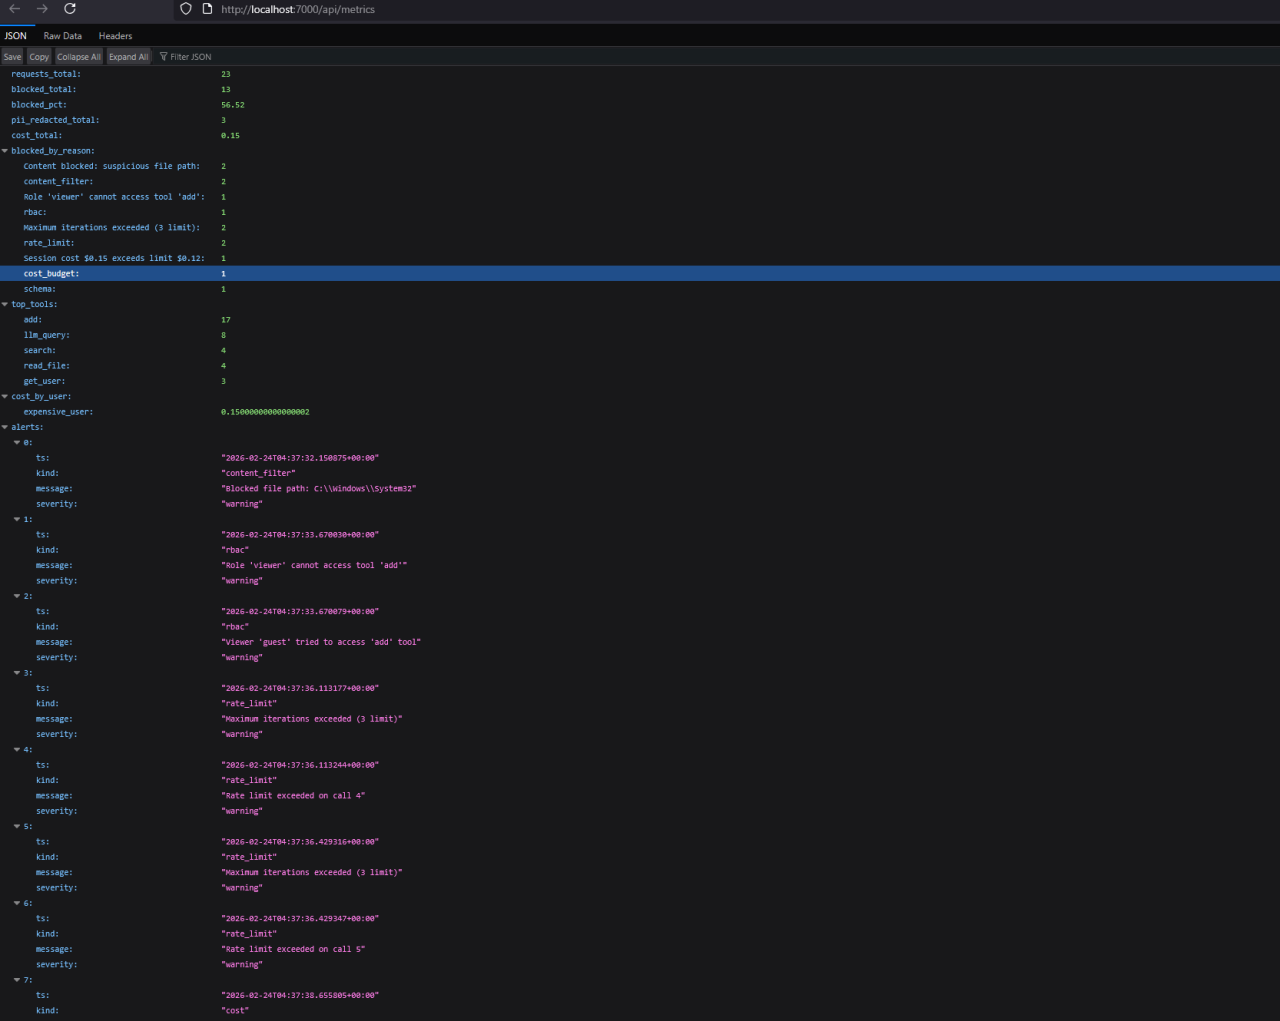Collapse alert item 0
The image size is (1280, 1021).
tap(17, 443)
